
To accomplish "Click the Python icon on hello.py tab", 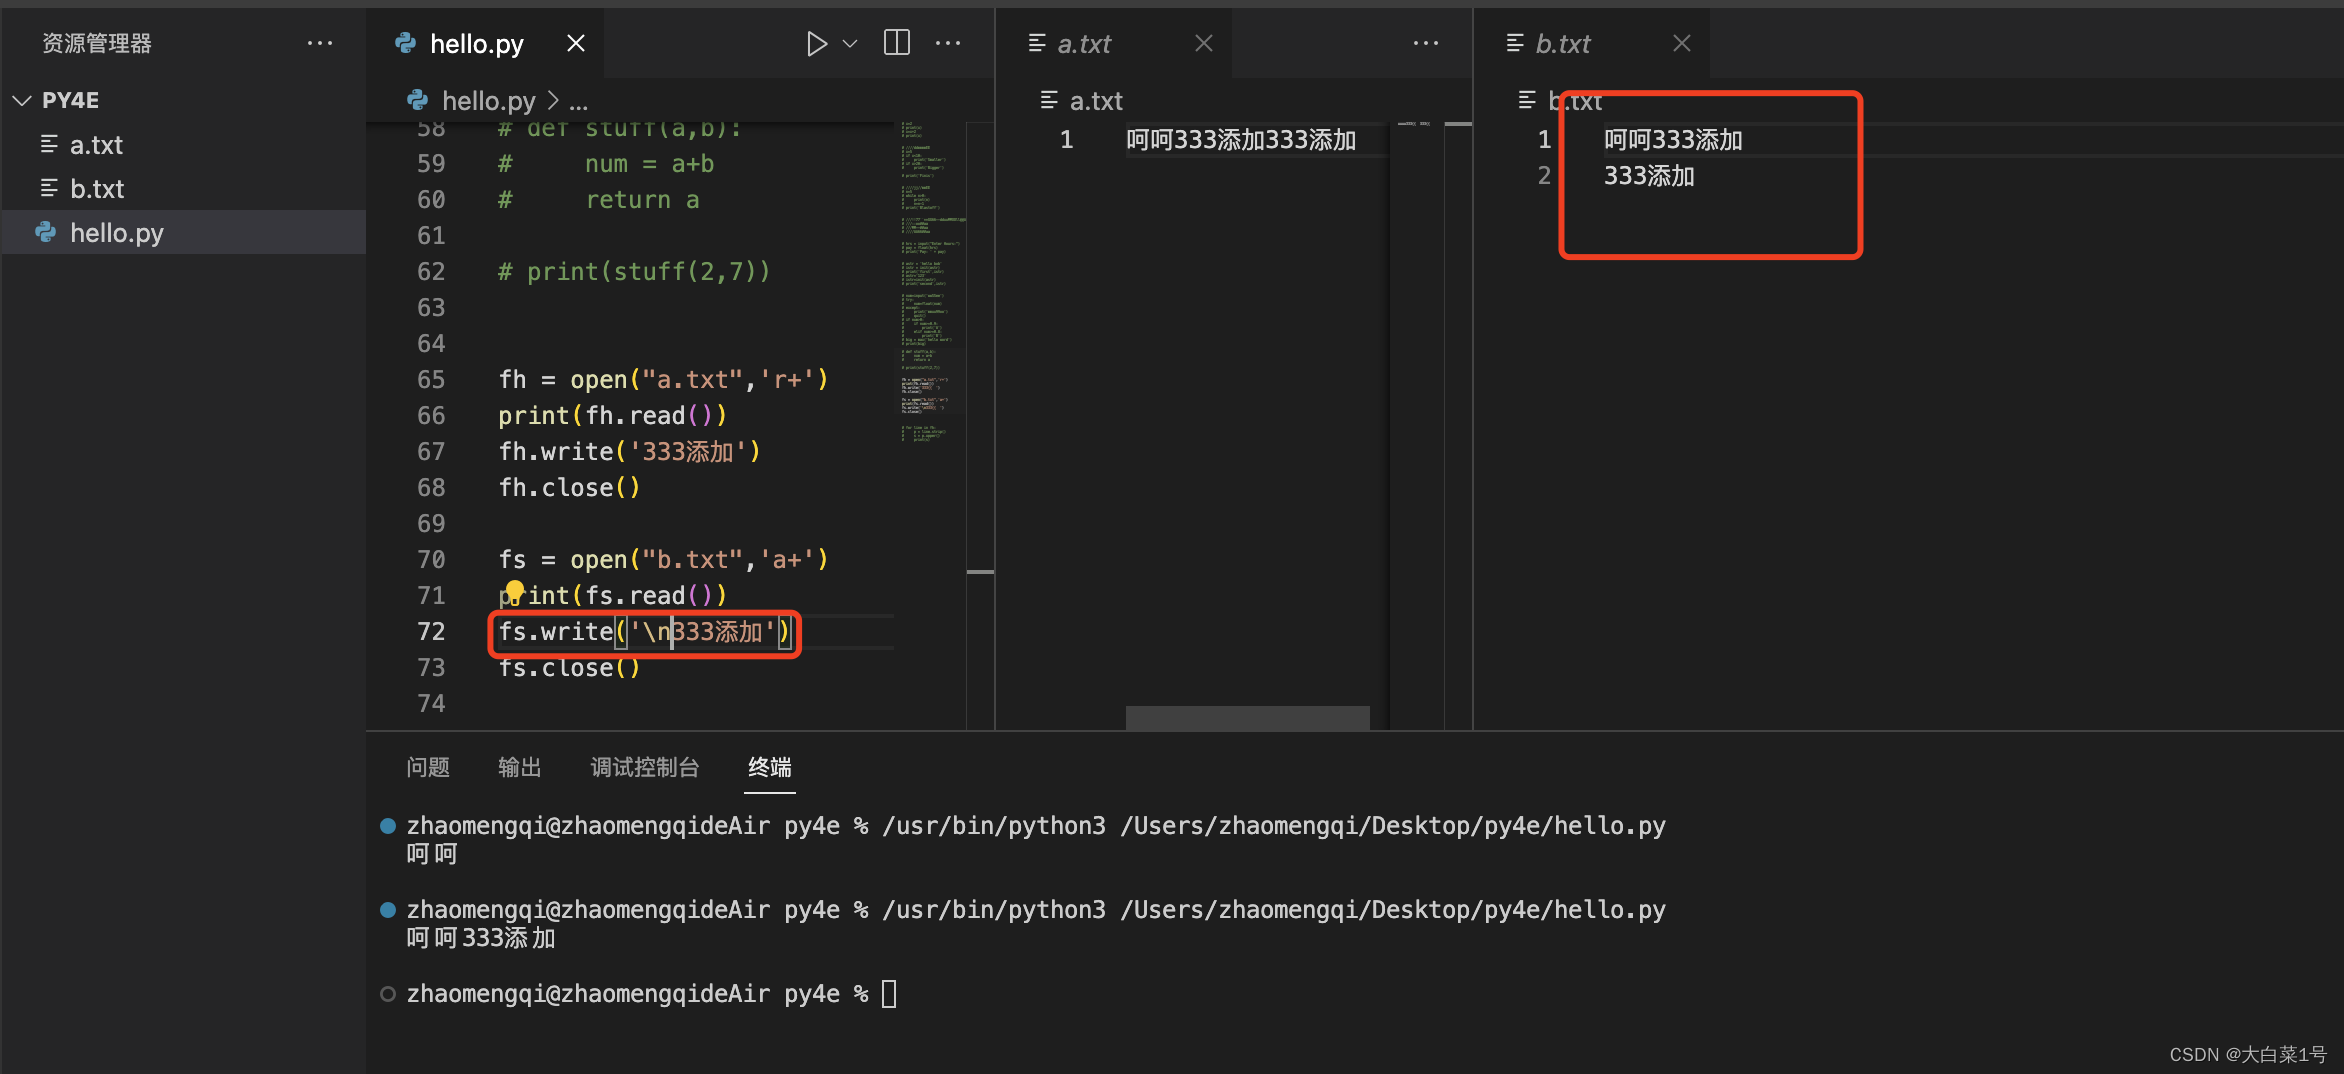I will coord(405,43).
